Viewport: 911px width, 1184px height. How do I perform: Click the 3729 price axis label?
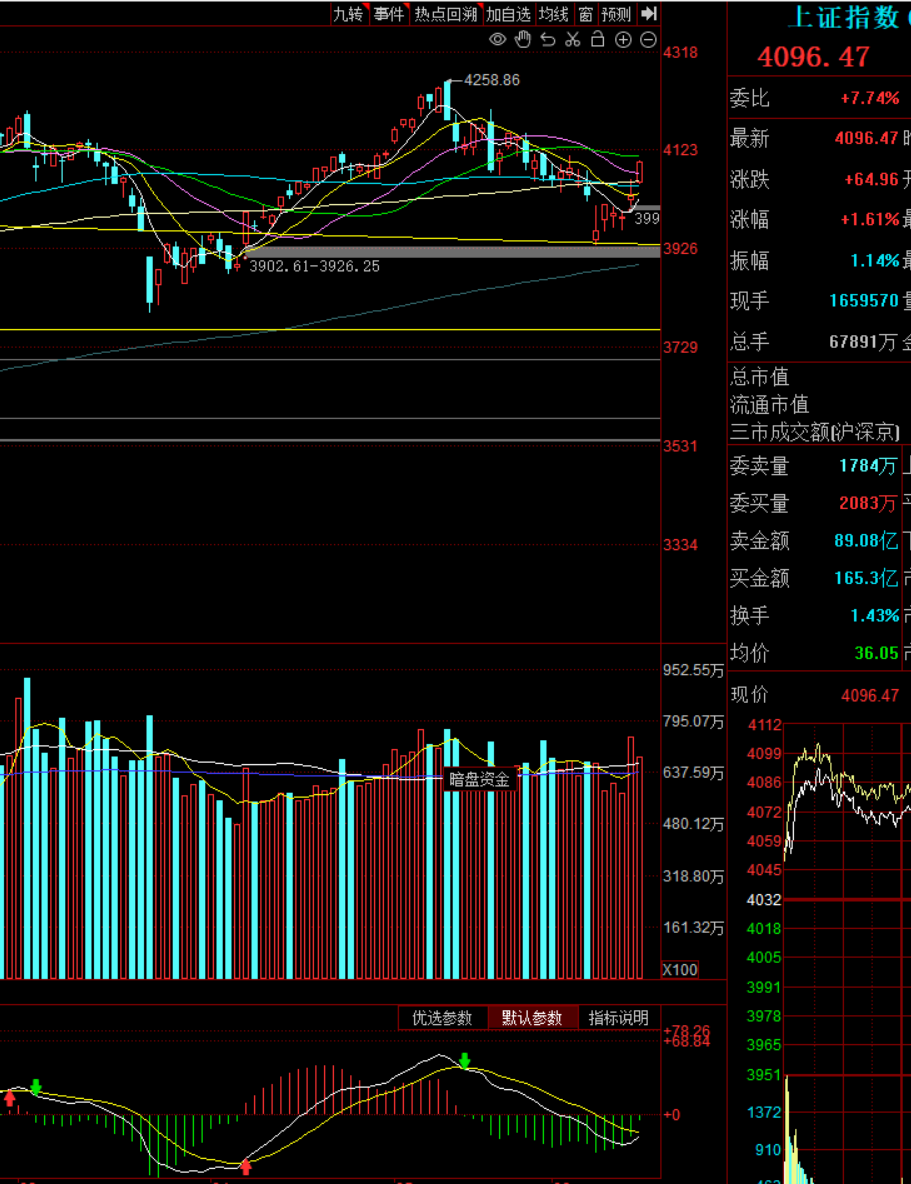[x=681, y=347]
